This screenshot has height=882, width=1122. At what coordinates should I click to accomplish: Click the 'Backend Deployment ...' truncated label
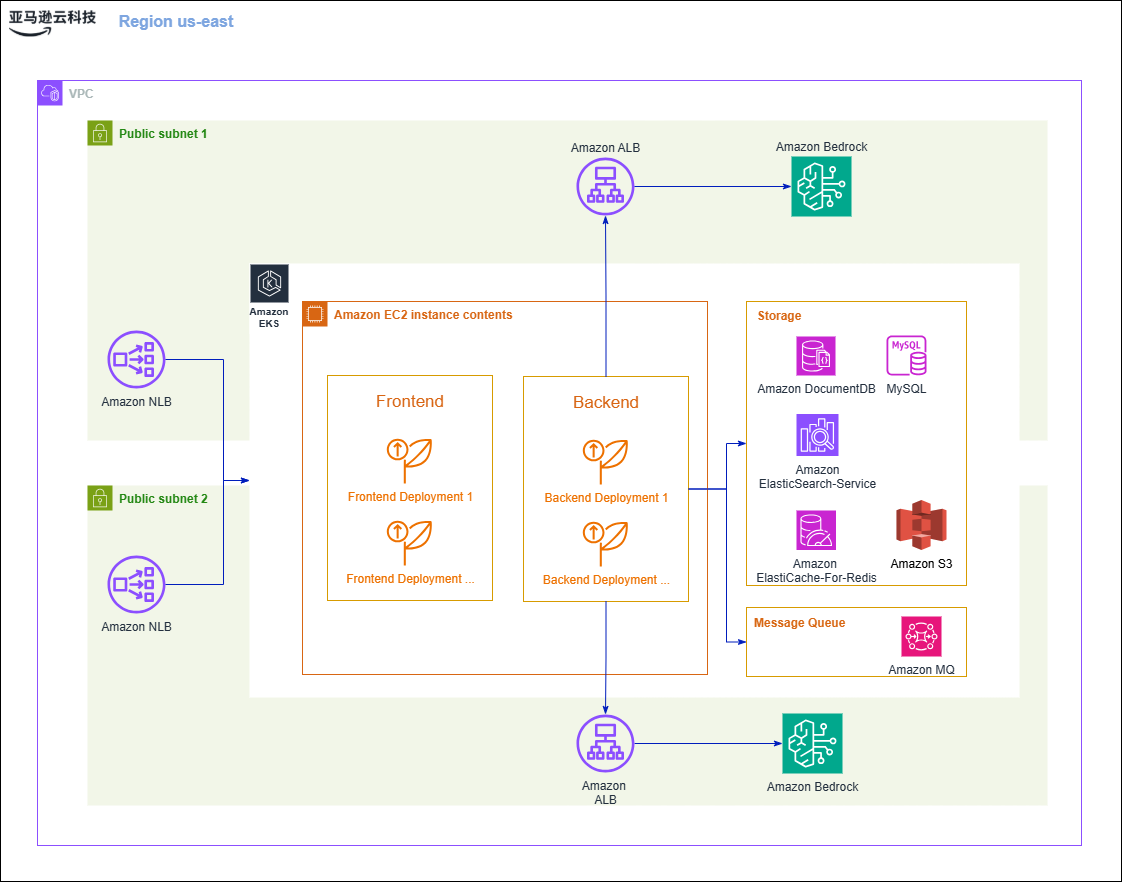[606, 580]
